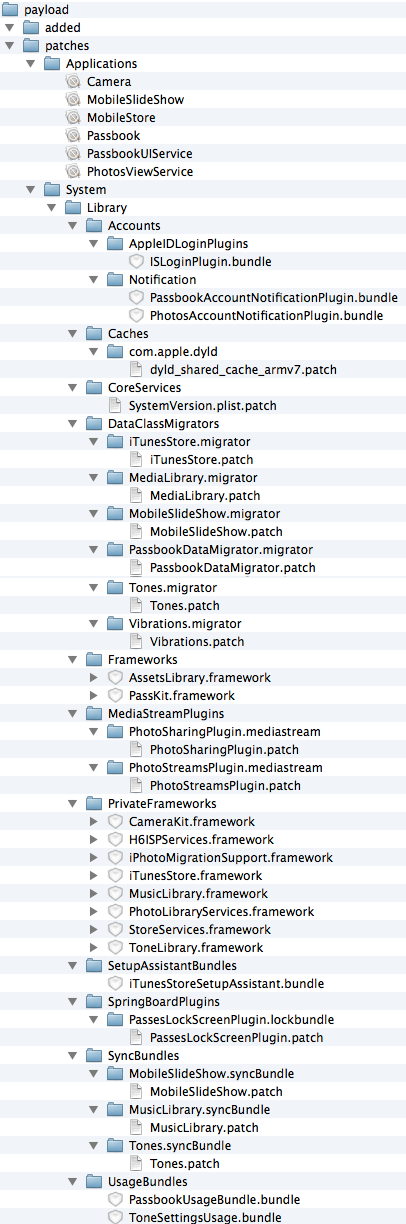Collapse the PrivateFrameworks folder triangle
406x1224 pixels.
(x=72, y=804)
